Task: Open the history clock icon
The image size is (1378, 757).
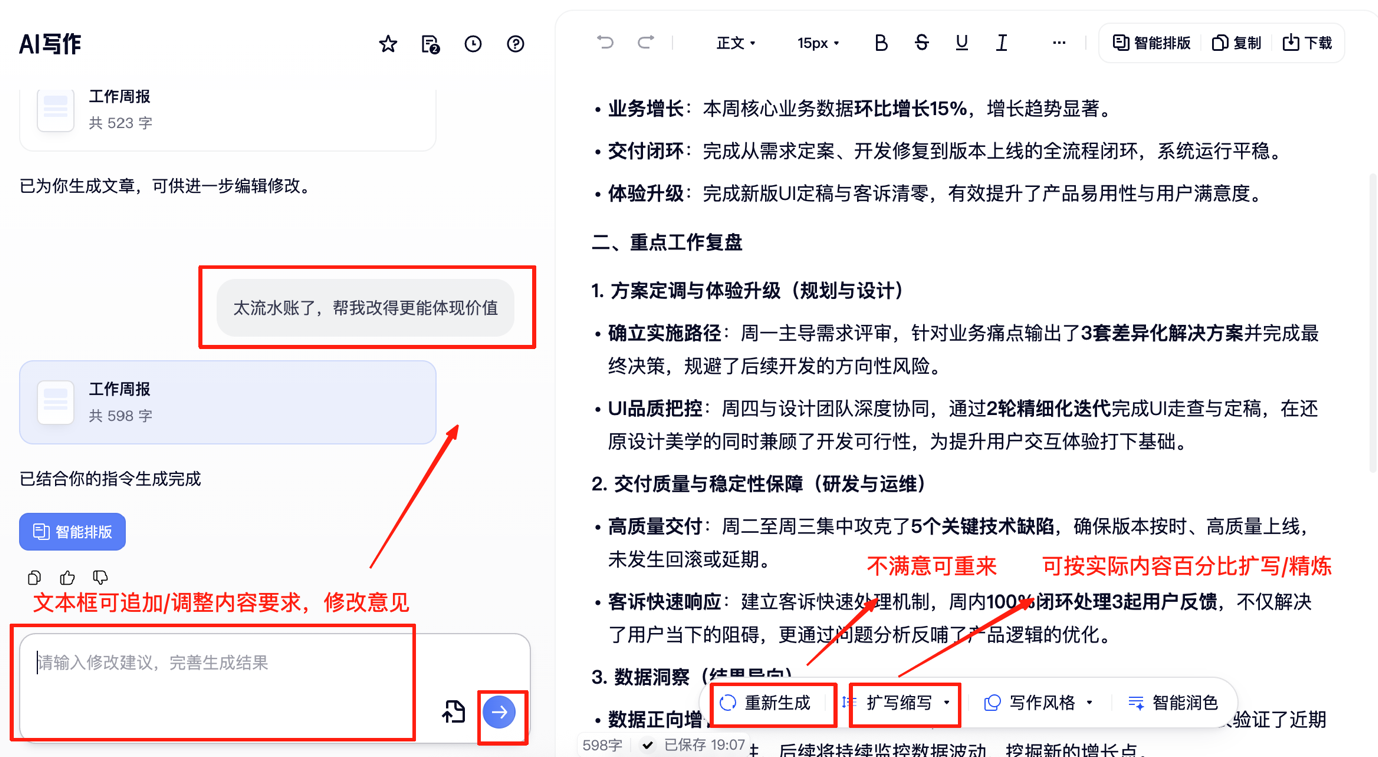Action: click(x=473, y=44)
